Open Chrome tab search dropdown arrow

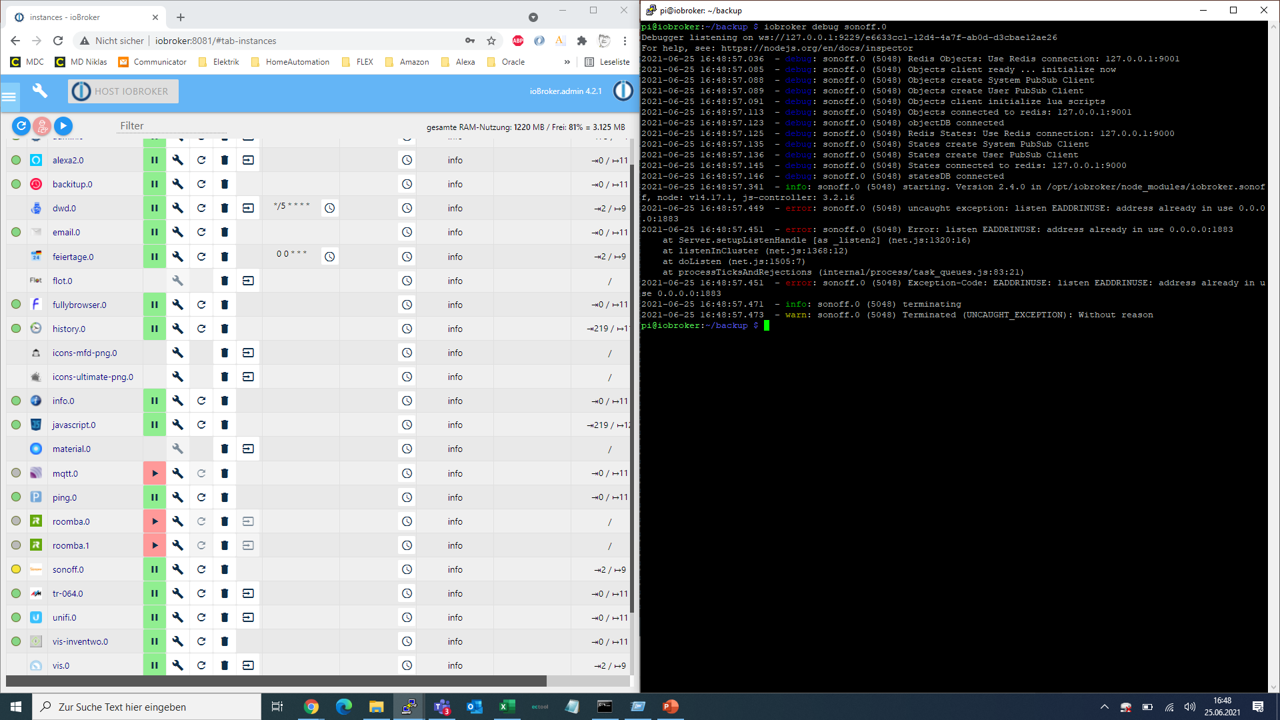(x=533, y=17)
